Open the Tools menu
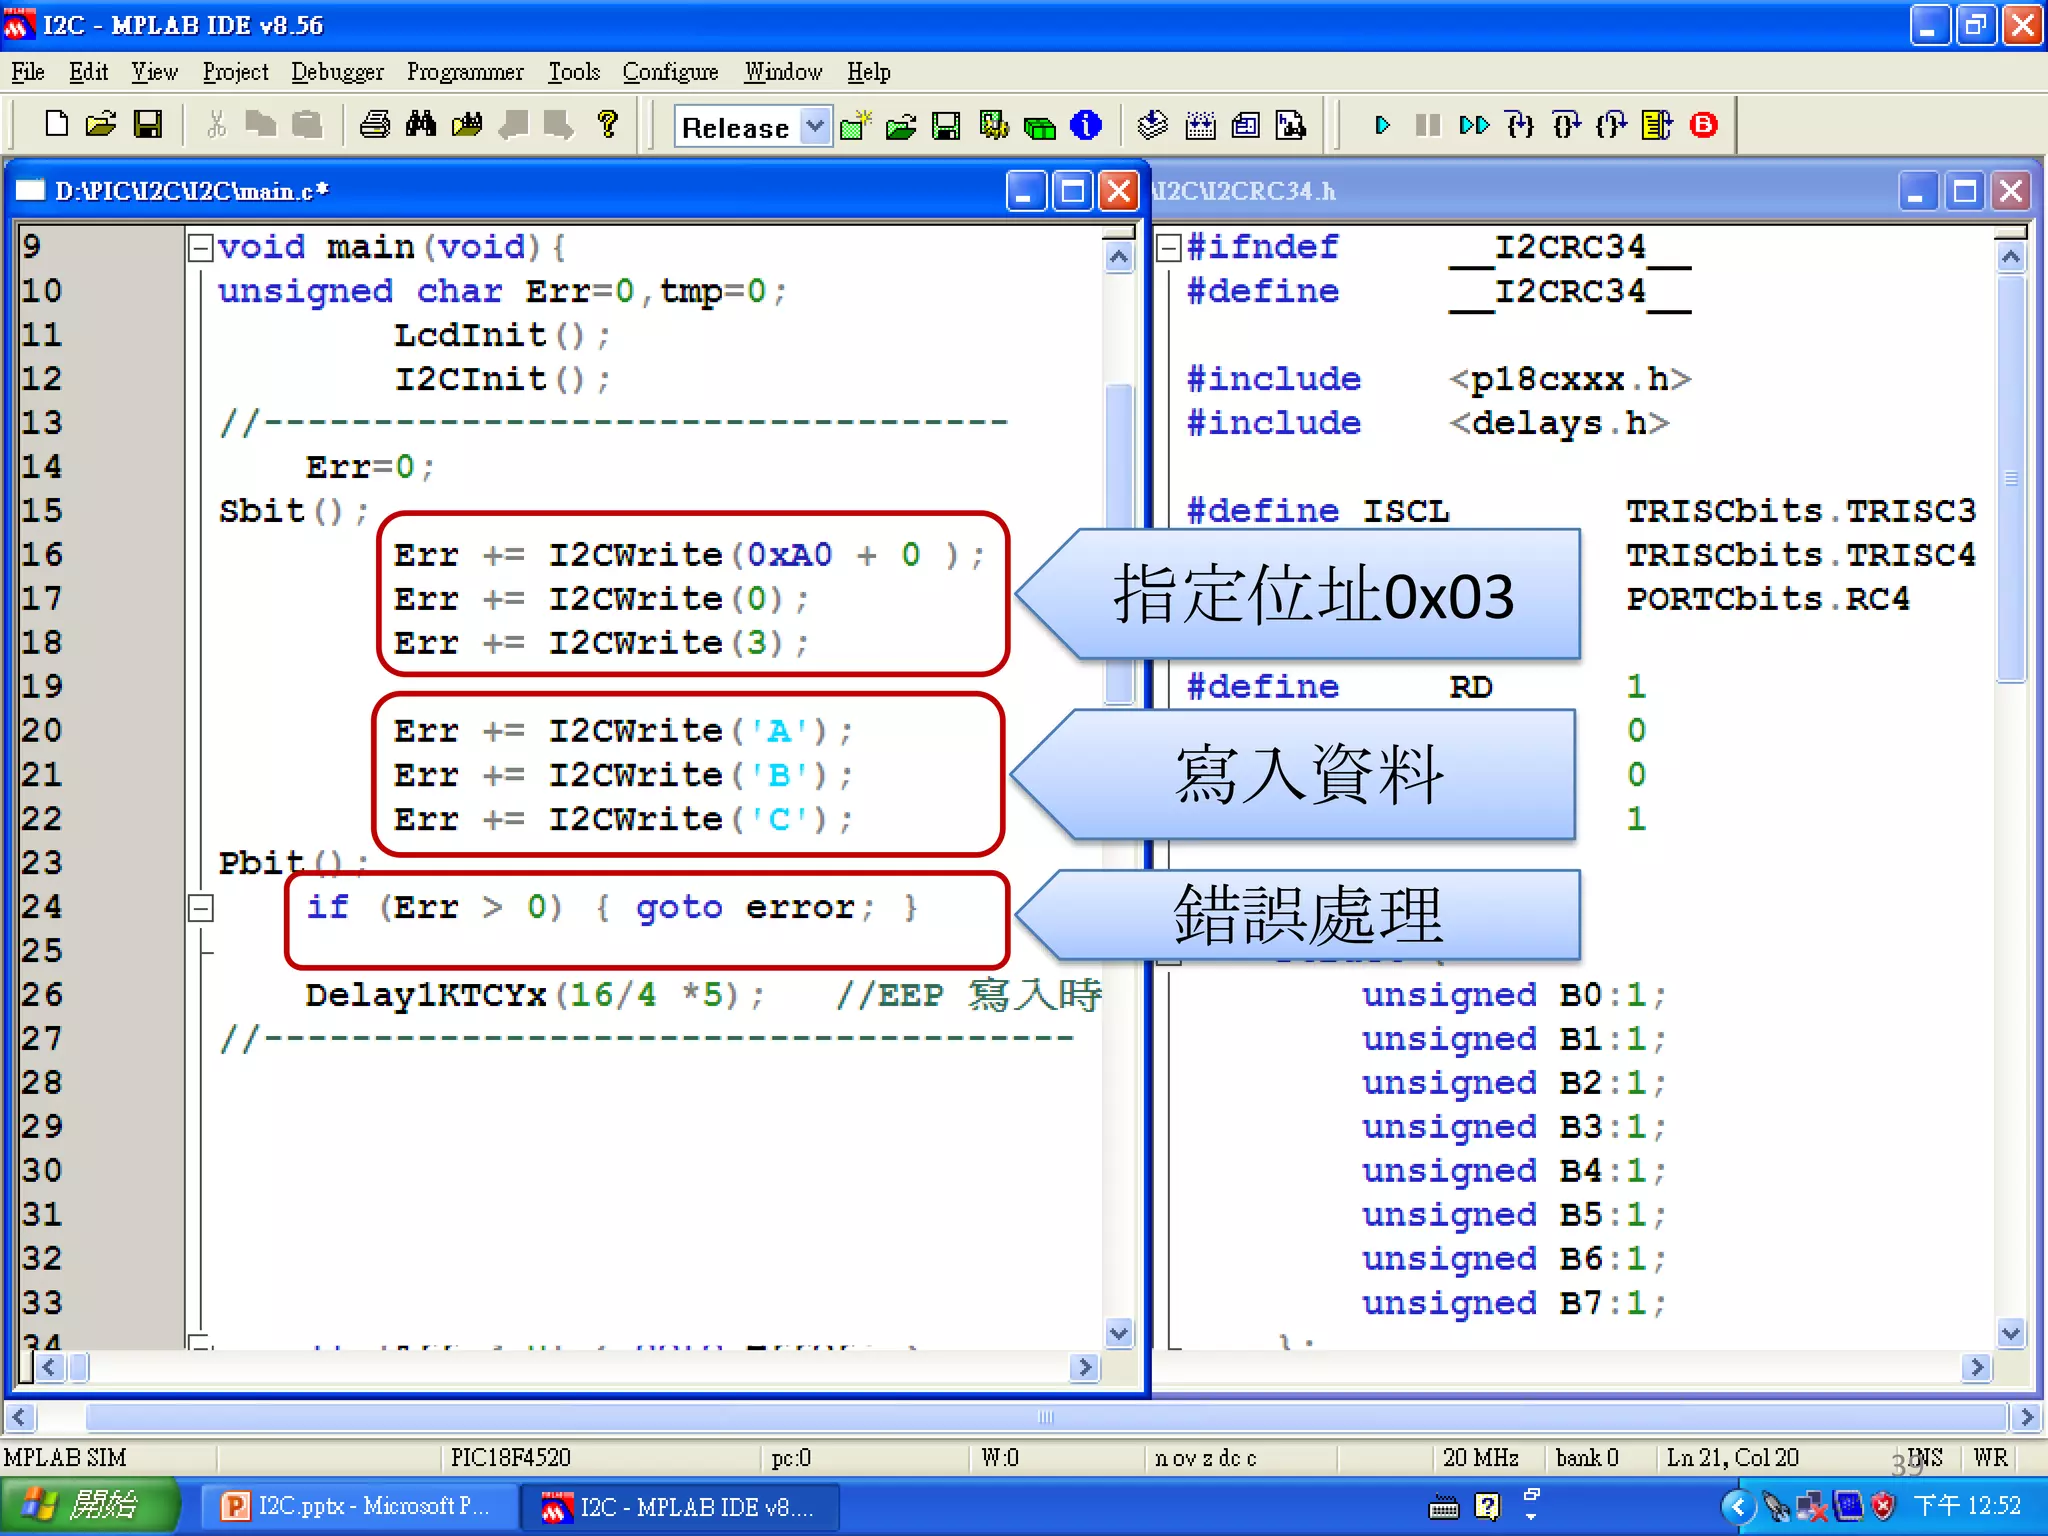 tap(574, 72)
